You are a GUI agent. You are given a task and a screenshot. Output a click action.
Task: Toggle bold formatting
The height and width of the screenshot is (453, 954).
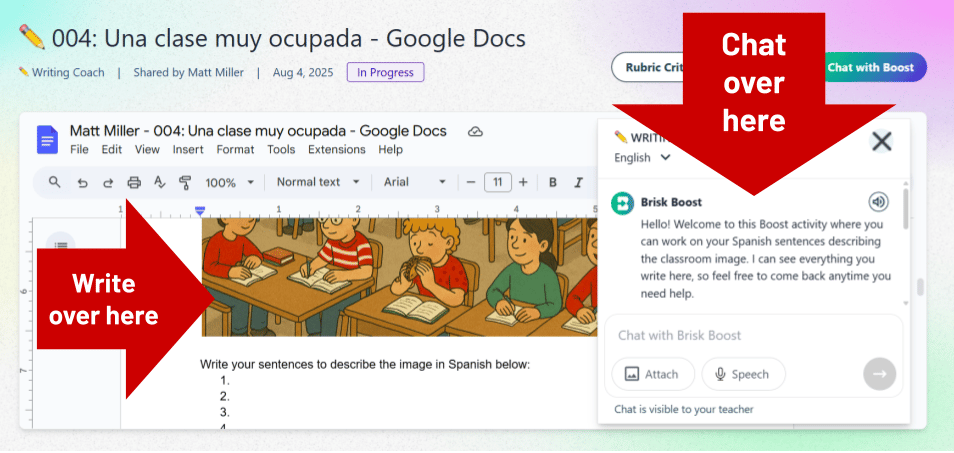[x=552, y=182]
